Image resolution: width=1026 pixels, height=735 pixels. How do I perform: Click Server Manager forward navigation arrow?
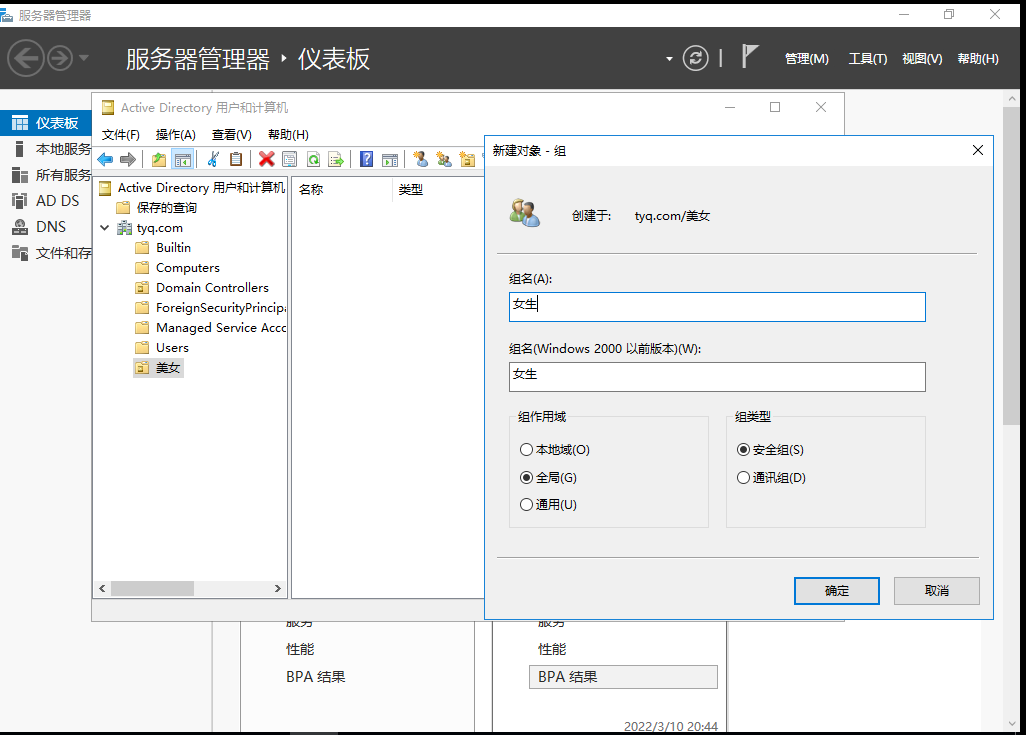click(x=60, y=58)
